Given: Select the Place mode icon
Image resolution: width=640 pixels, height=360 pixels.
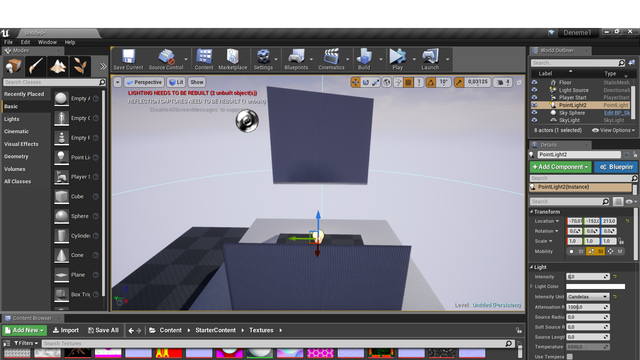Looking at the screenshot, I should point(13,66).
